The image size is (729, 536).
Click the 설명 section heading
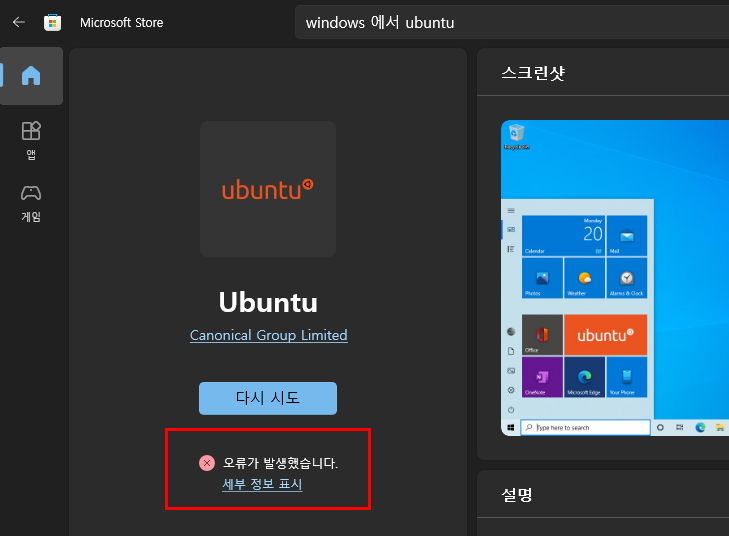pyautogui.click(x=517, y=495)
